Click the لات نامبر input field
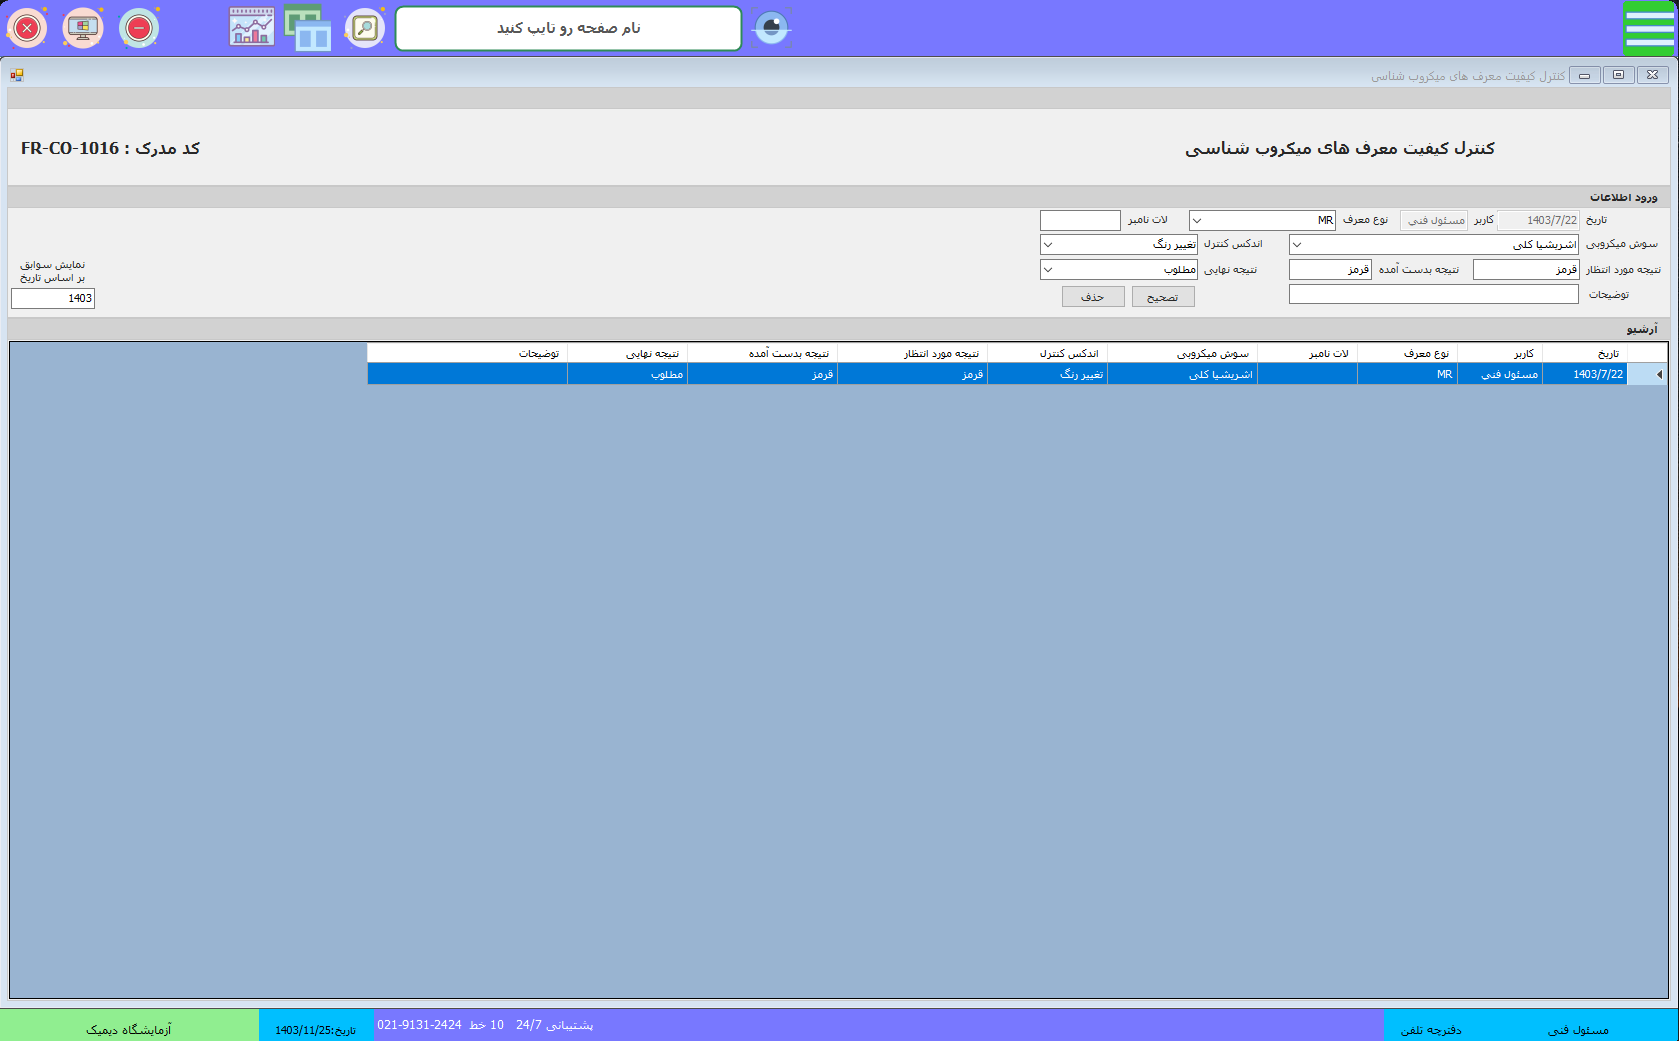This screenshot has width=1679, height=1041. coord(1080,221)
